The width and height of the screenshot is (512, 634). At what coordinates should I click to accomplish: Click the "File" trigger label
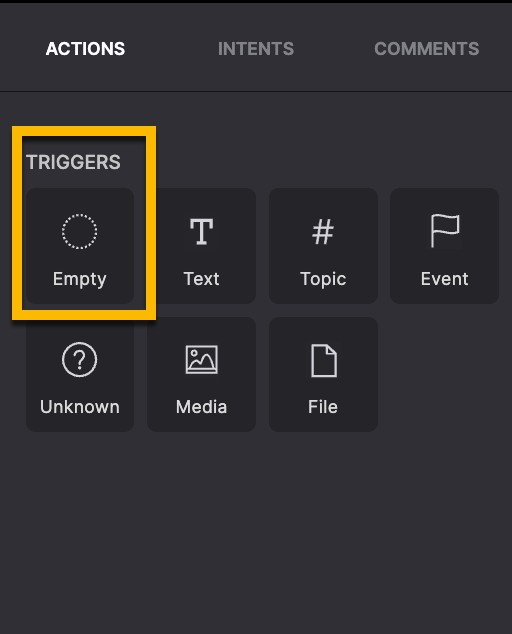click(x=323, y=407)
